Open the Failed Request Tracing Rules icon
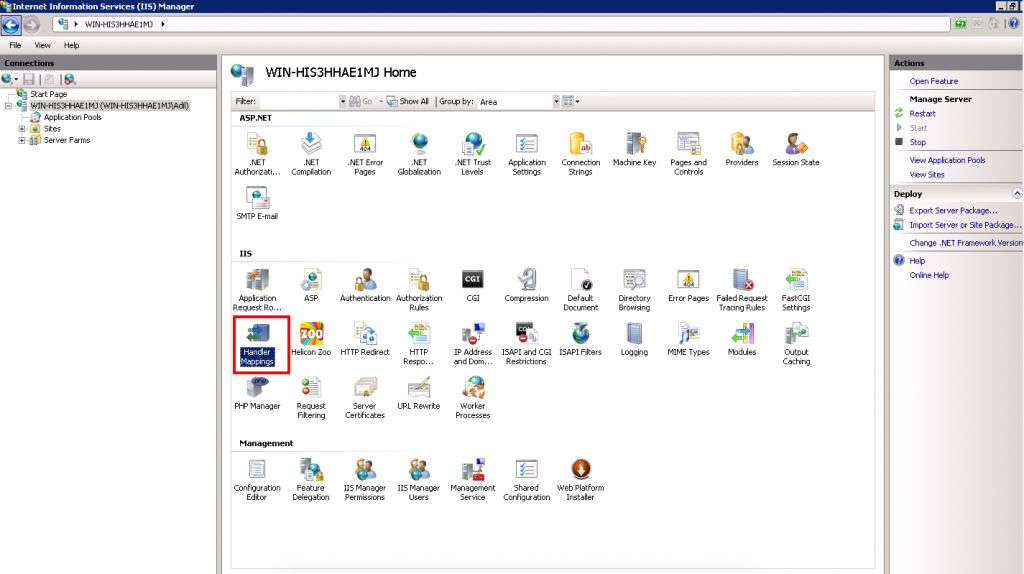 [x=742, y=290]
